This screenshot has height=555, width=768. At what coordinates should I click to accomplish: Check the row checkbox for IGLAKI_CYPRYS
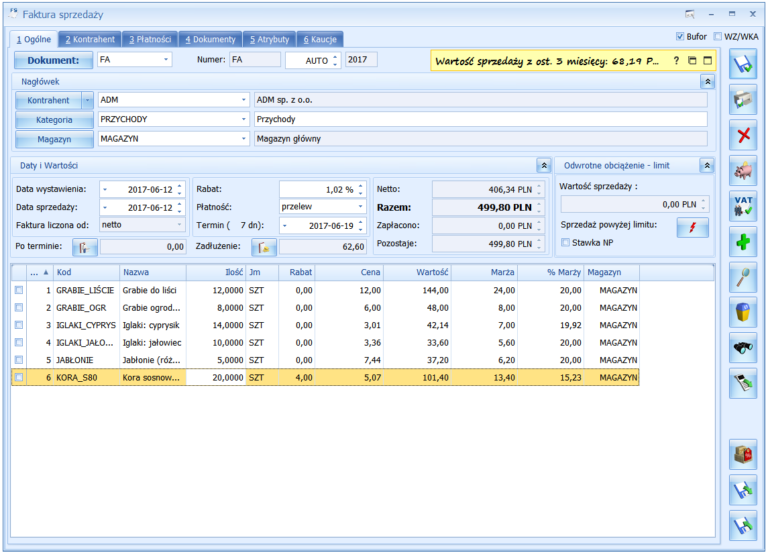(19, 325)
